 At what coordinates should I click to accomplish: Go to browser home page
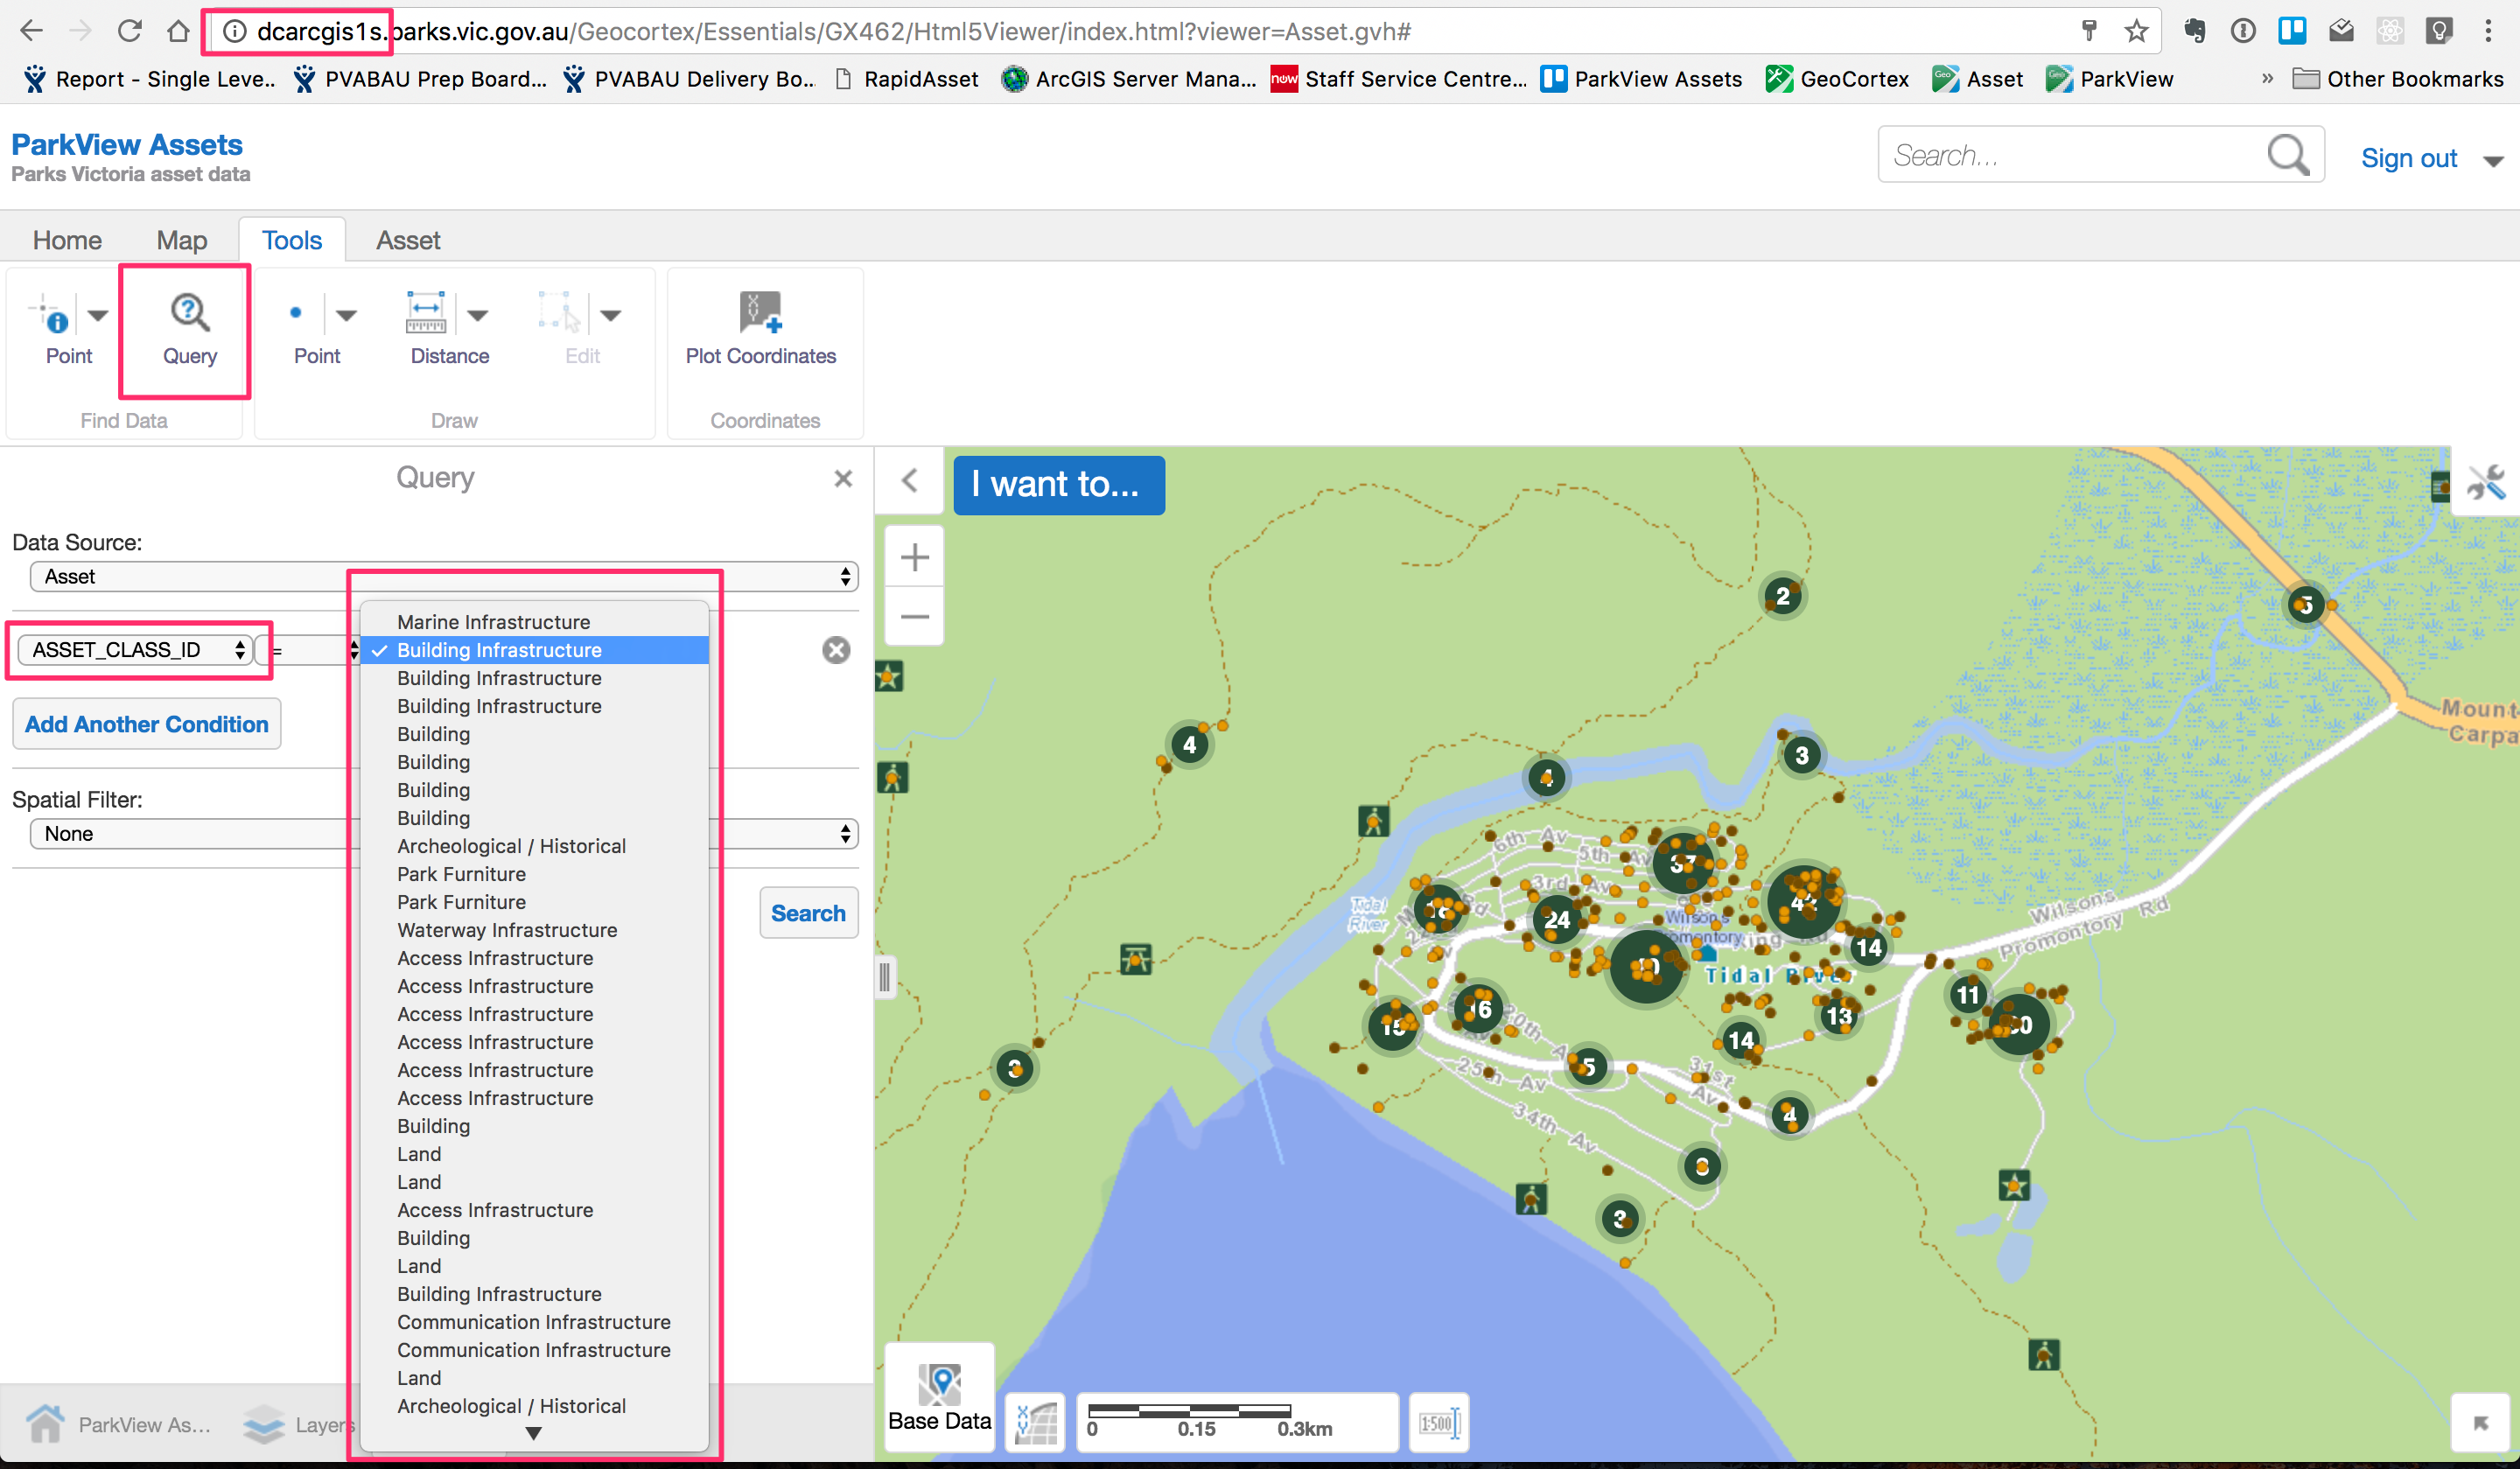coord(178,31)
